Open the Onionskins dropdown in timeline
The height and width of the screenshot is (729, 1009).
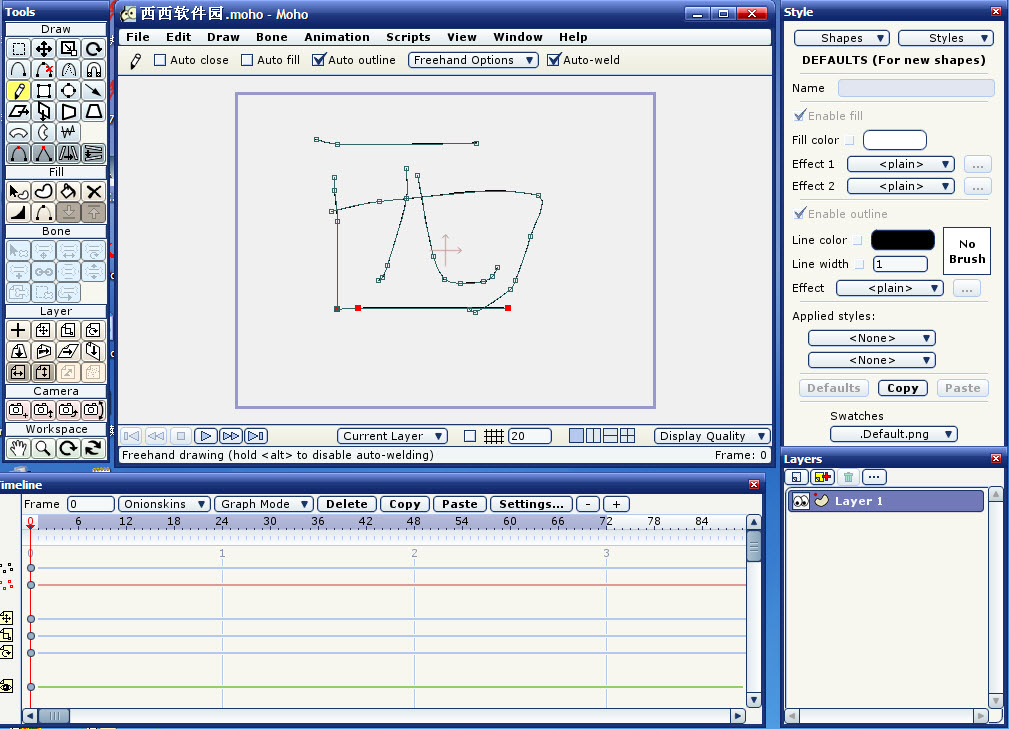(x=164, y=504)
